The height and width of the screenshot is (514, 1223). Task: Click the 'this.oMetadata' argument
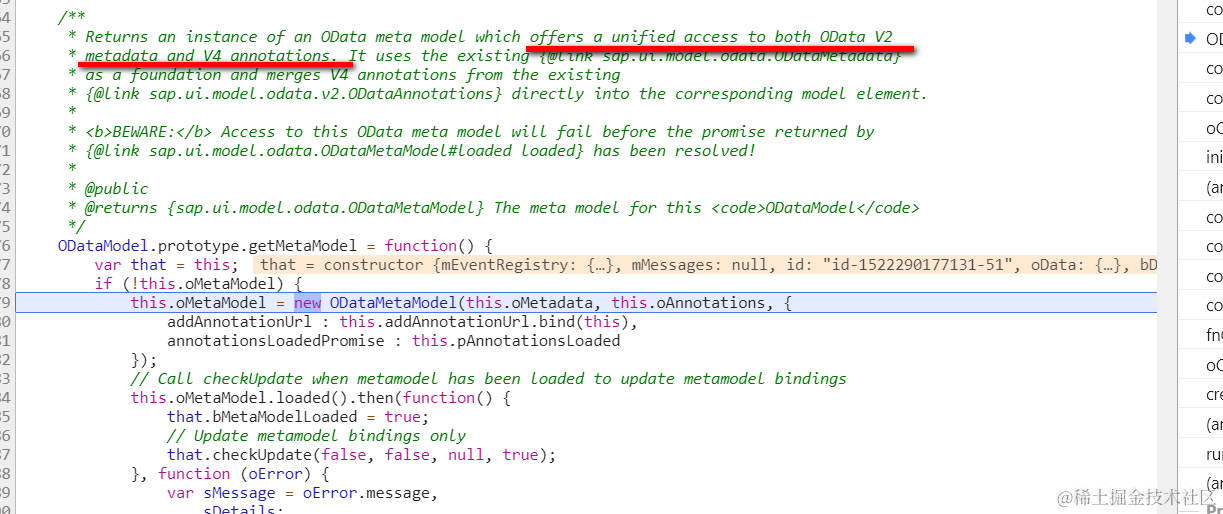[x=530, y=302]
